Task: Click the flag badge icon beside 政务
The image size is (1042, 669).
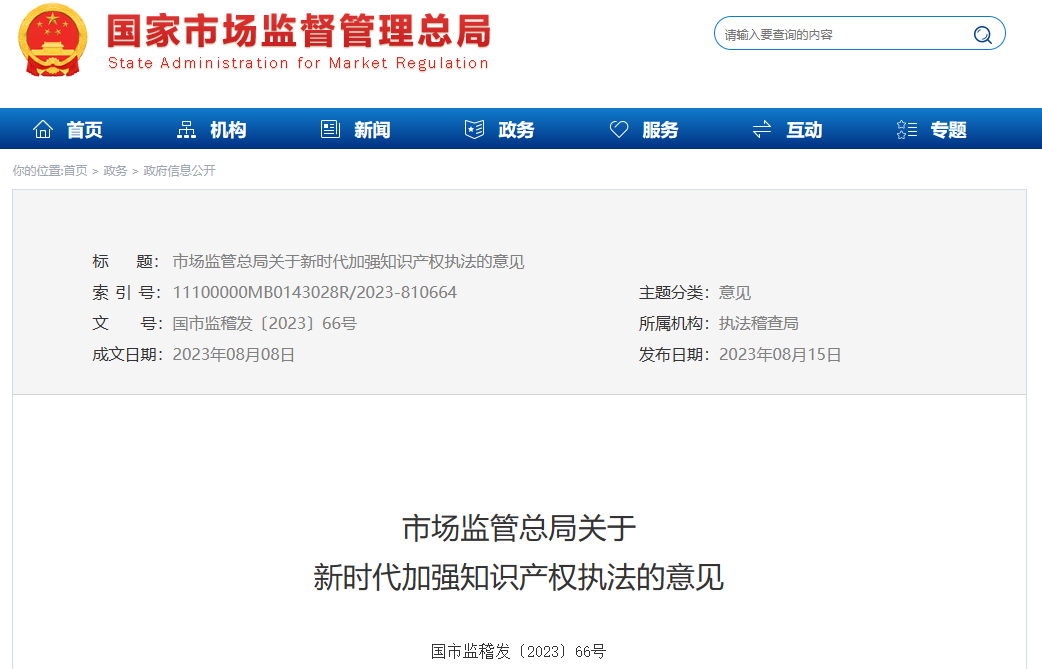Action: click(474, 130)
